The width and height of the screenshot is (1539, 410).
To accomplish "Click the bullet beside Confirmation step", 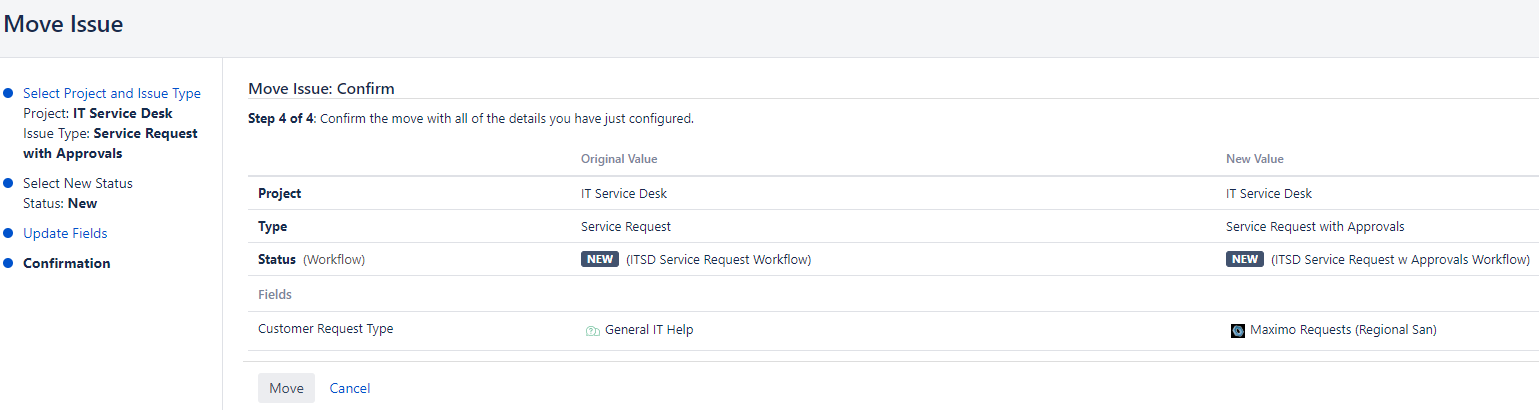I will pyautogui.click(x=8, y=264).
